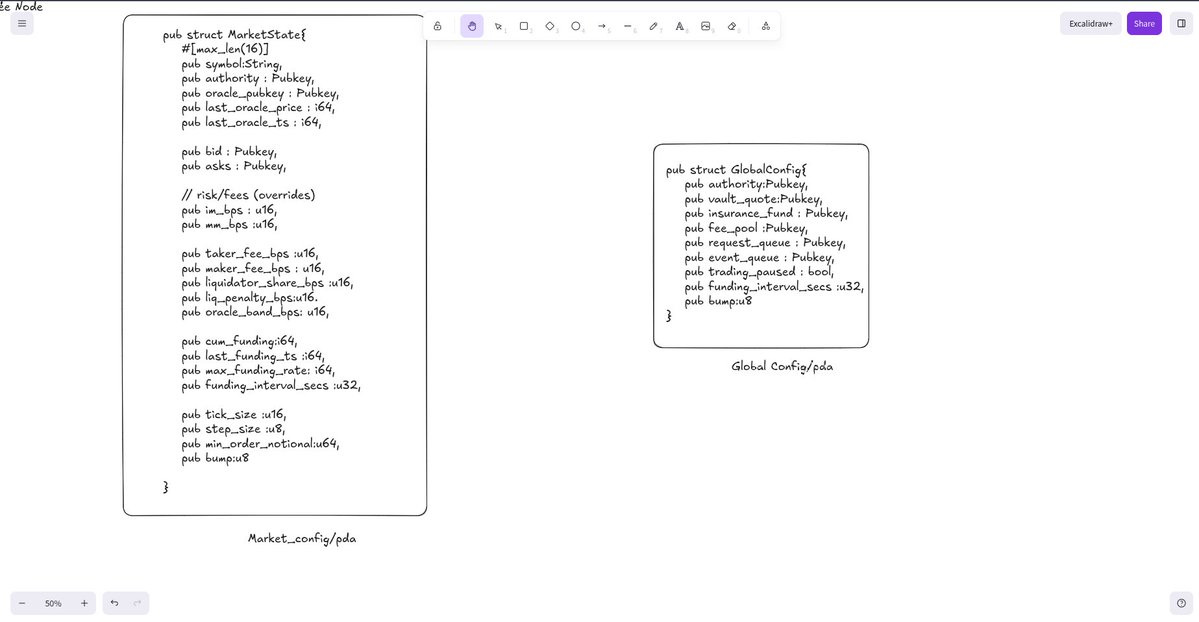Select the Arrow tool

pos(602,26)
